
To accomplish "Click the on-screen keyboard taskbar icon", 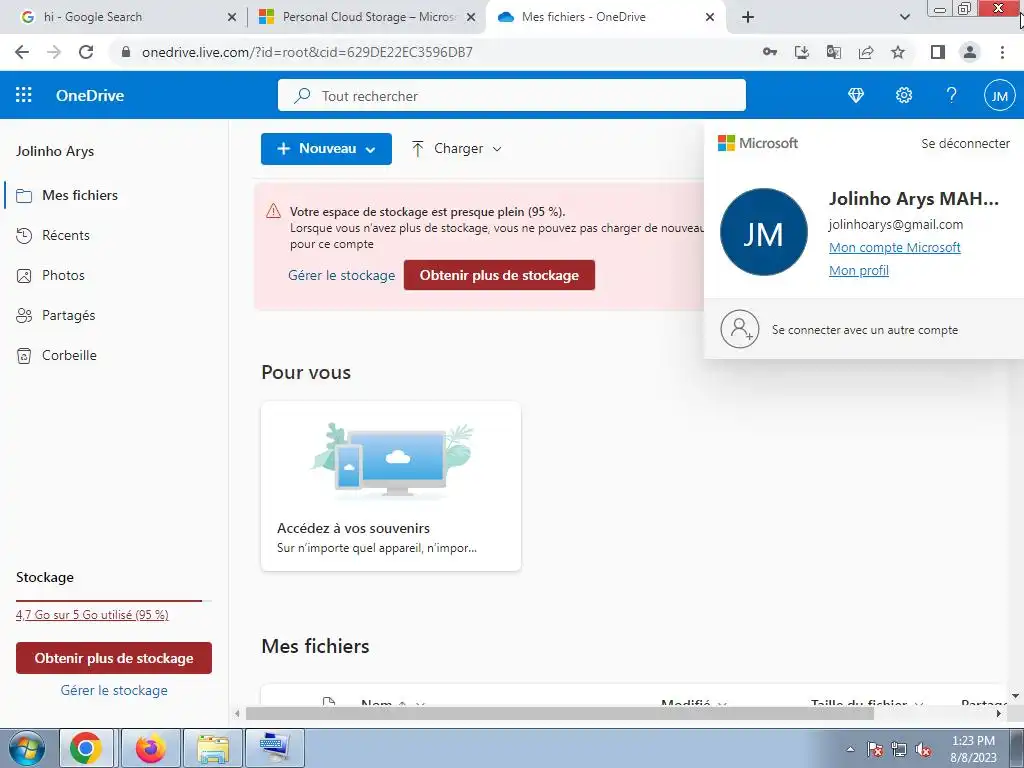I will 275,748.
